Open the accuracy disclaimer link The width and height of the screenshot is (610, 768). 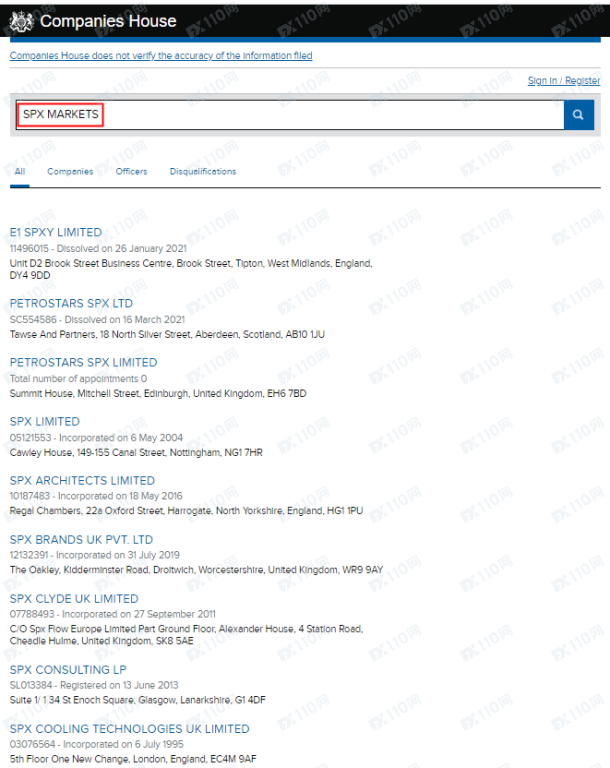[161, 55]
